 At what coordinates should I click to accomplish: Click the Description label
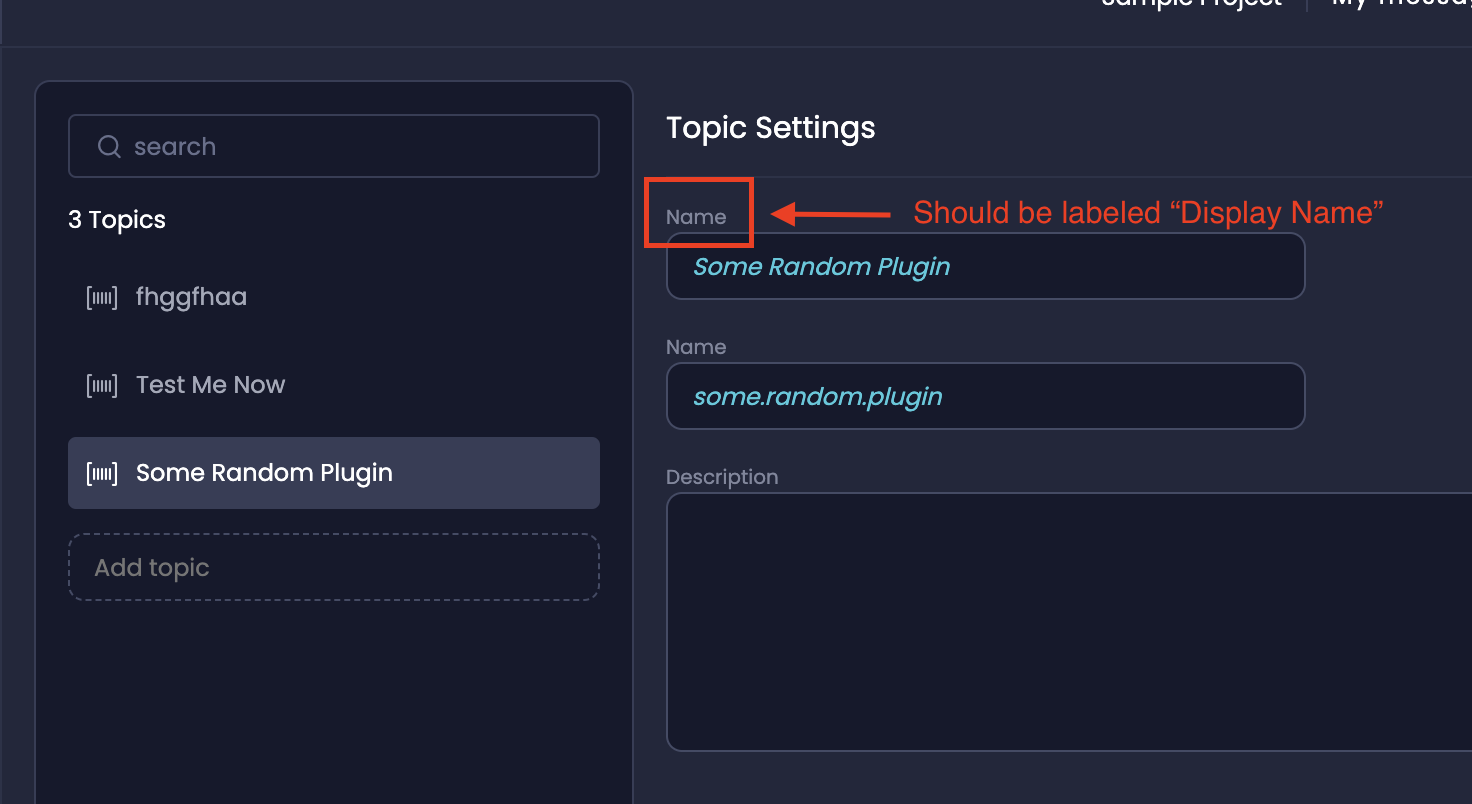[x=722, y=477]
